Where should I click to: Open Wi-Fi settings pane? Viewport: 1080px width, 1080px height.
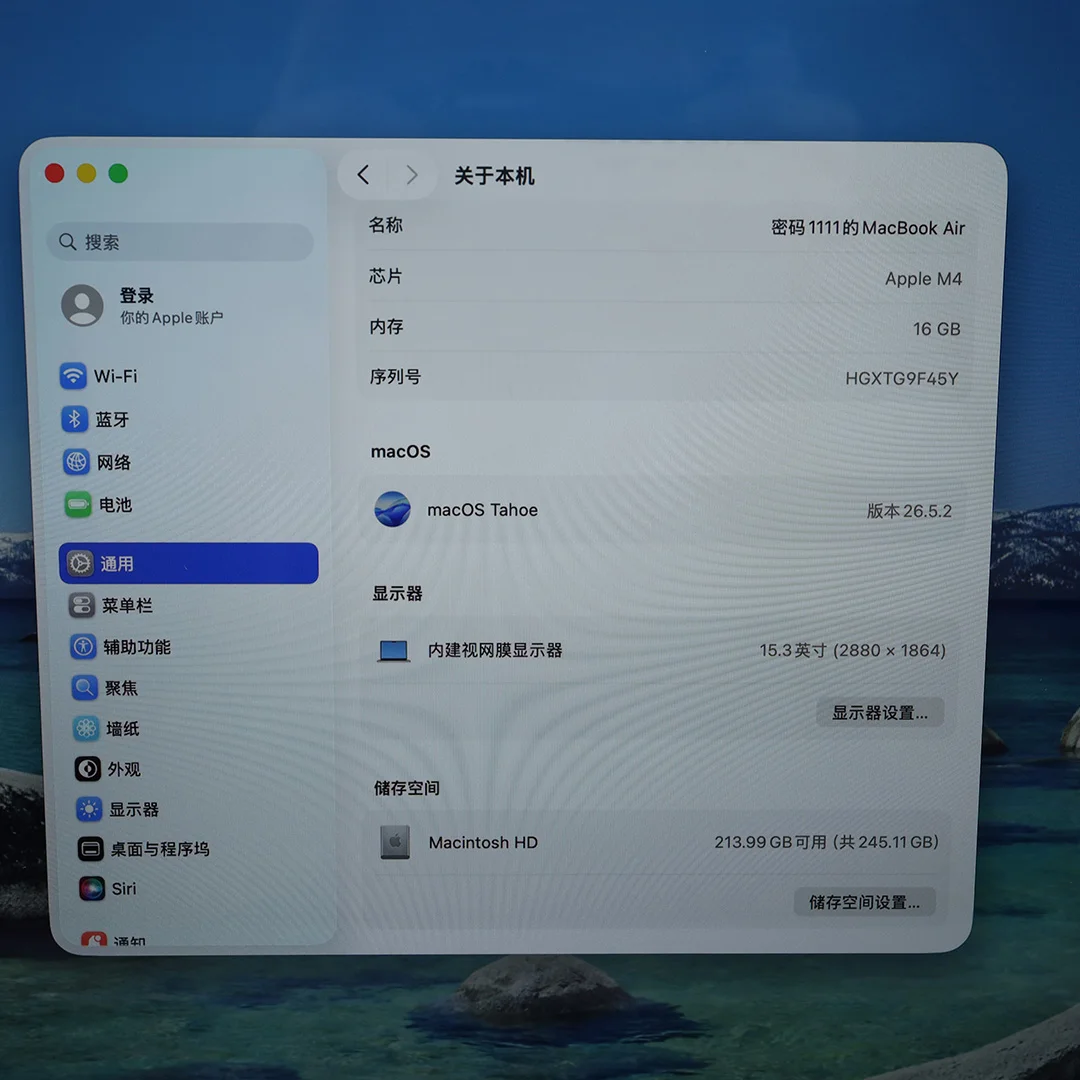[116, 376]
